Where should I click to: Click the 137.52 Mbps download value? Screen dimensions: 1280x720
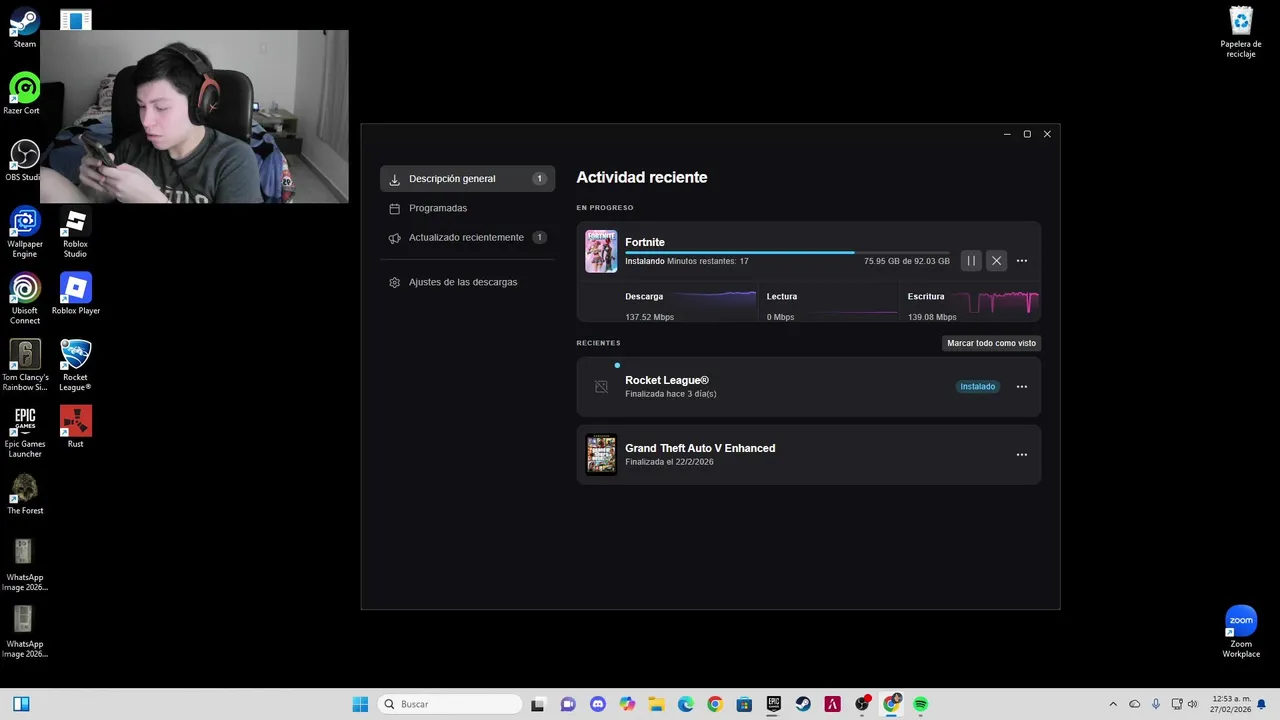pyautogui.click(x=650, y=317)
